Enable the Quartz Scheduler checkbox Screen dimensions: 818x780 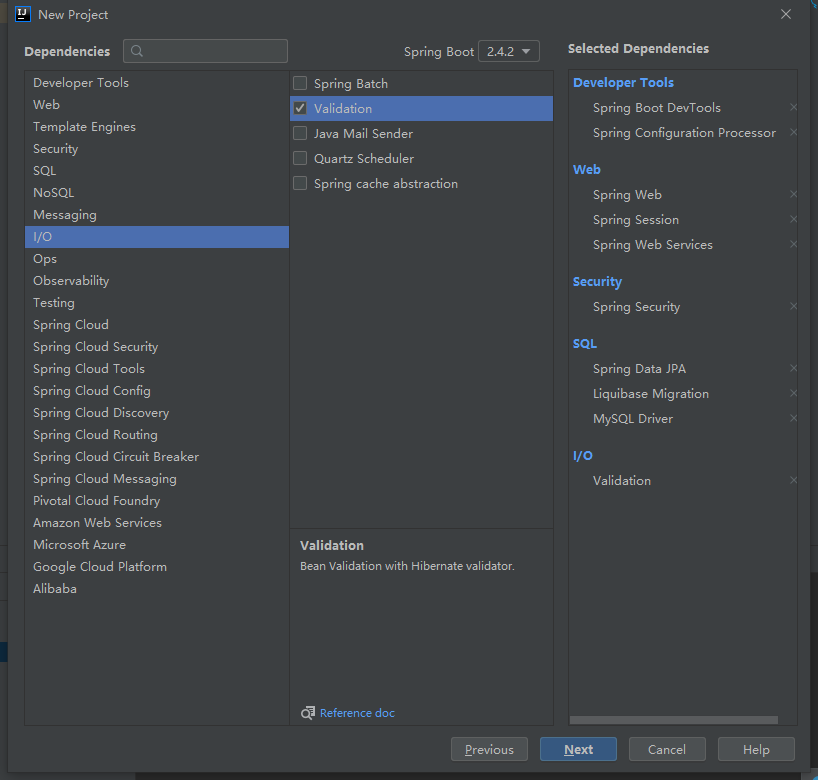click(x=300, y=159)
